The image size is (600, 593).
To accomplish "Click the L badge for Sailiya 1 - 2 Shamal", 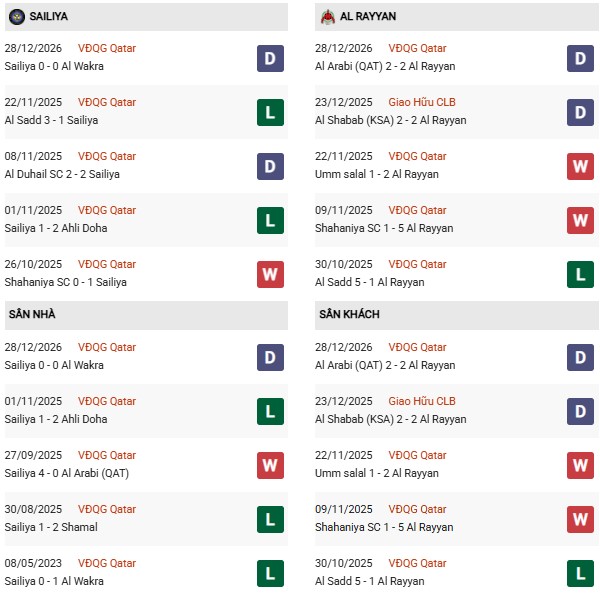I will tap(270, 519).
